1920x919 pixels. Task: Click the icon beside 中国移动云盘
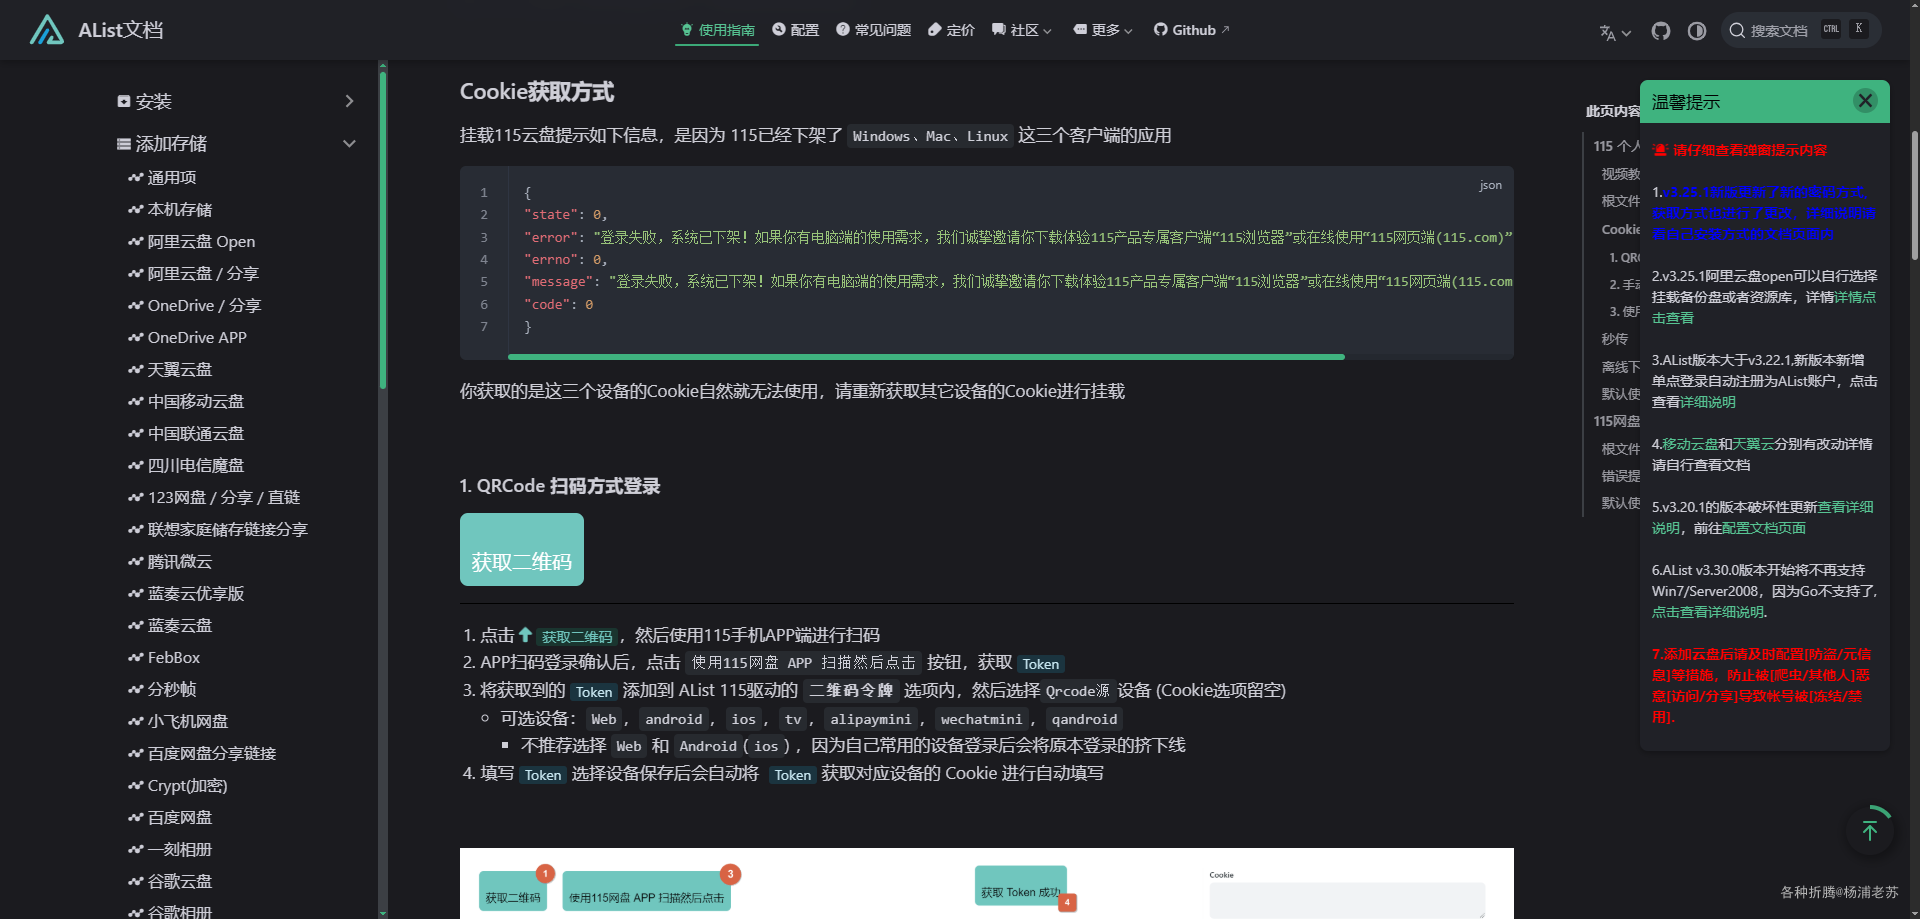coord(136,402)
